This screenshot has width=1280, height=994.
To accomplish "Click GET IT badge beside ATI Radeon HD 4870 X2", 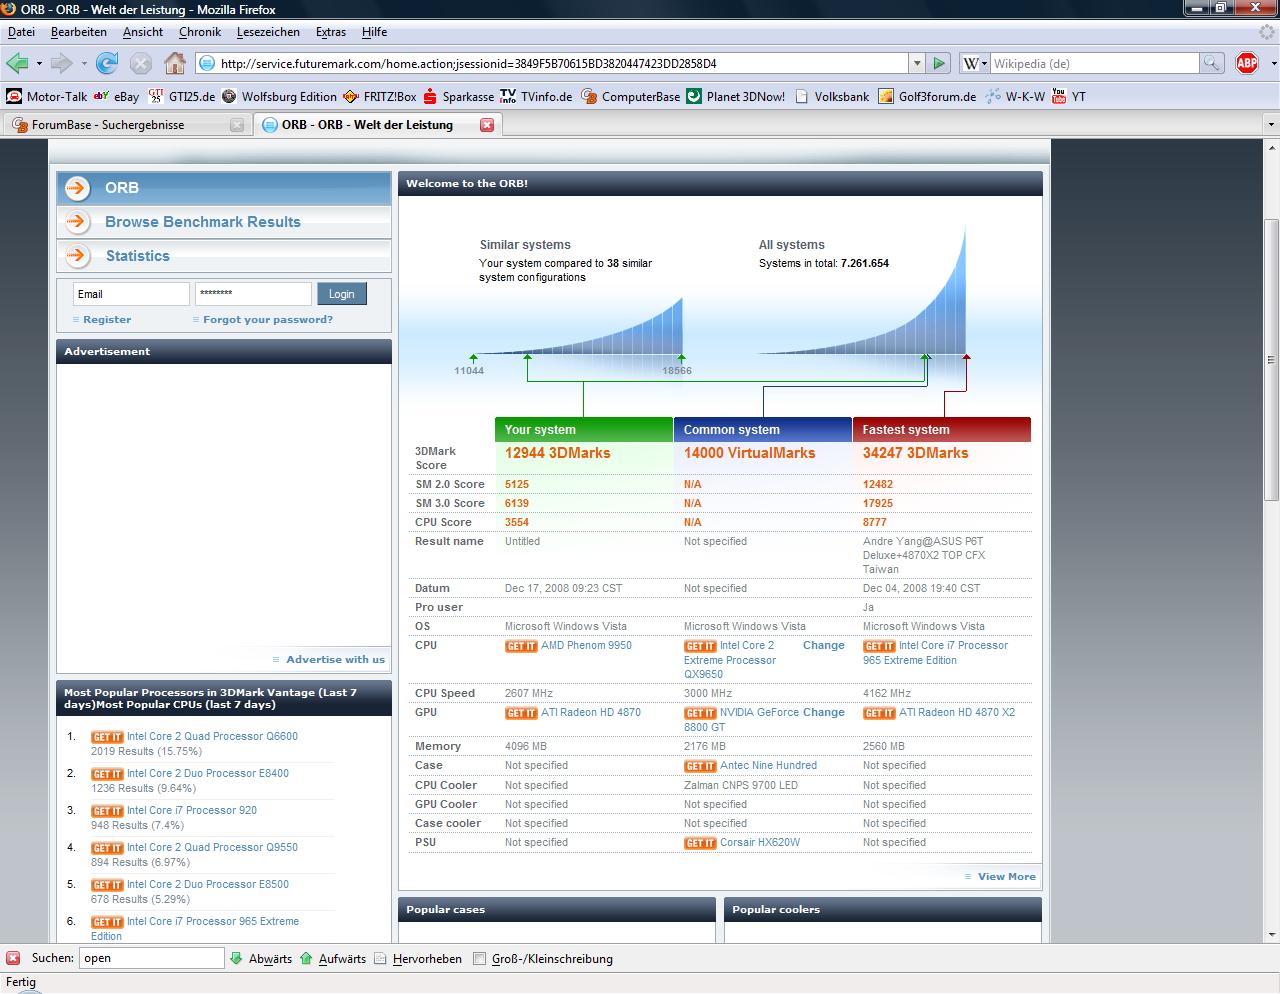I will pos(879,713).
